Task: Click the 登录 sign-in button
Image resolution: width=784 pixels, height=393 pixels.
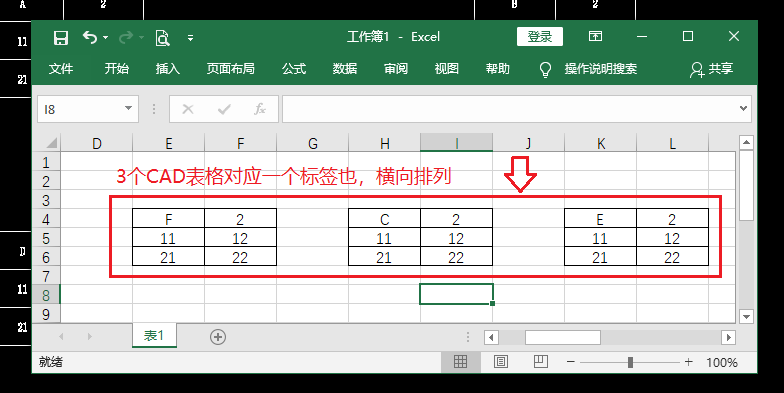Action: (540, 36)
